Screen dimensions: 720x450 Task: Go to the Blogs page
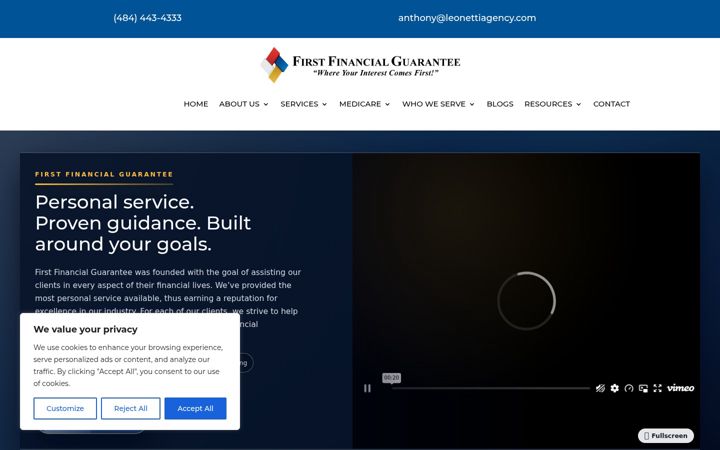(500, 104)
